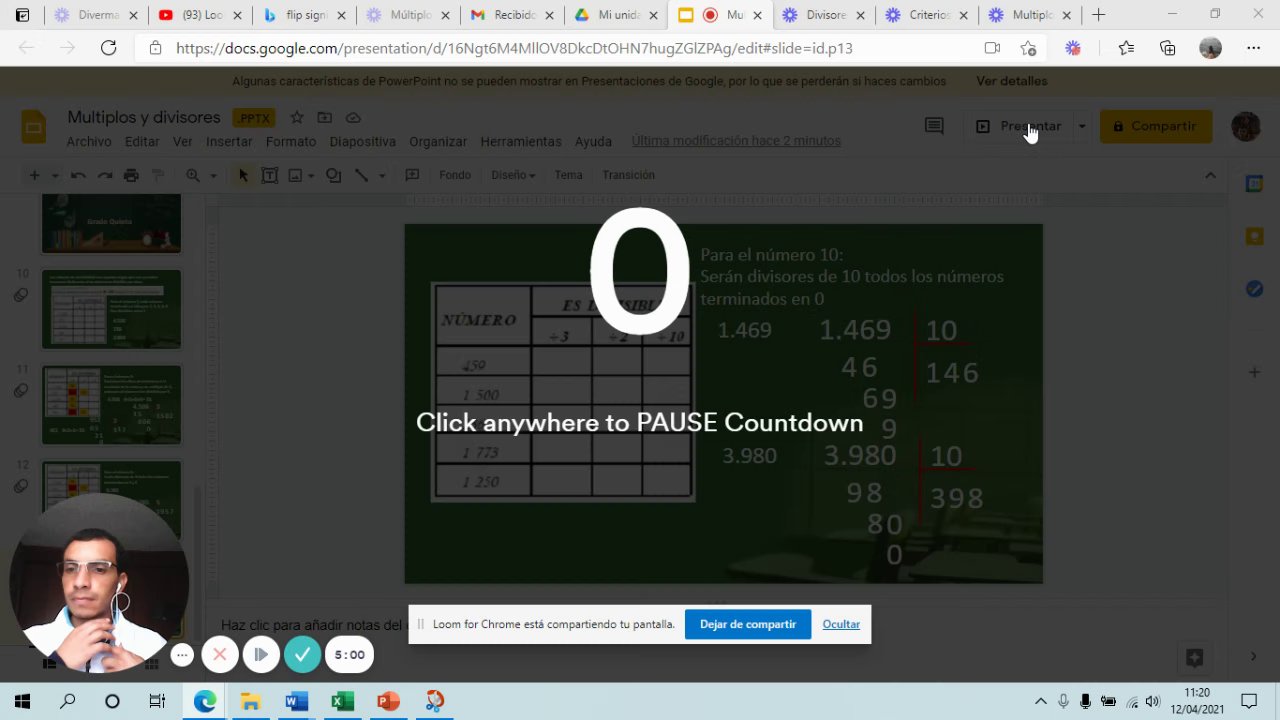The image size is (1280, 720).
Task: Click the Presentar button
Action: tap(1018, 126)
